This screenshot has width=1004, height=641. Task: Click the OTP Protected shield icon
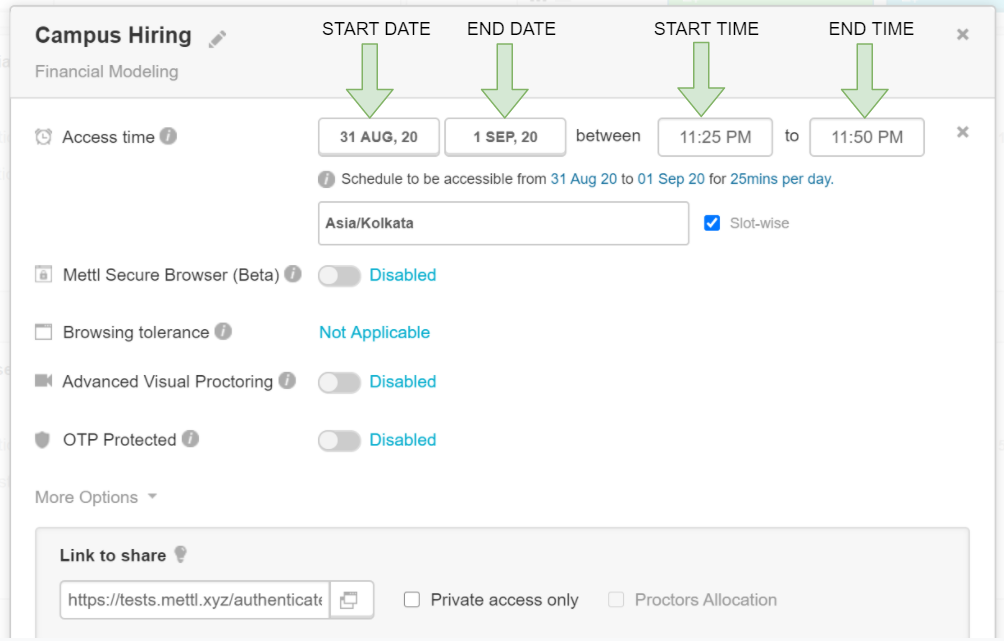42,440
